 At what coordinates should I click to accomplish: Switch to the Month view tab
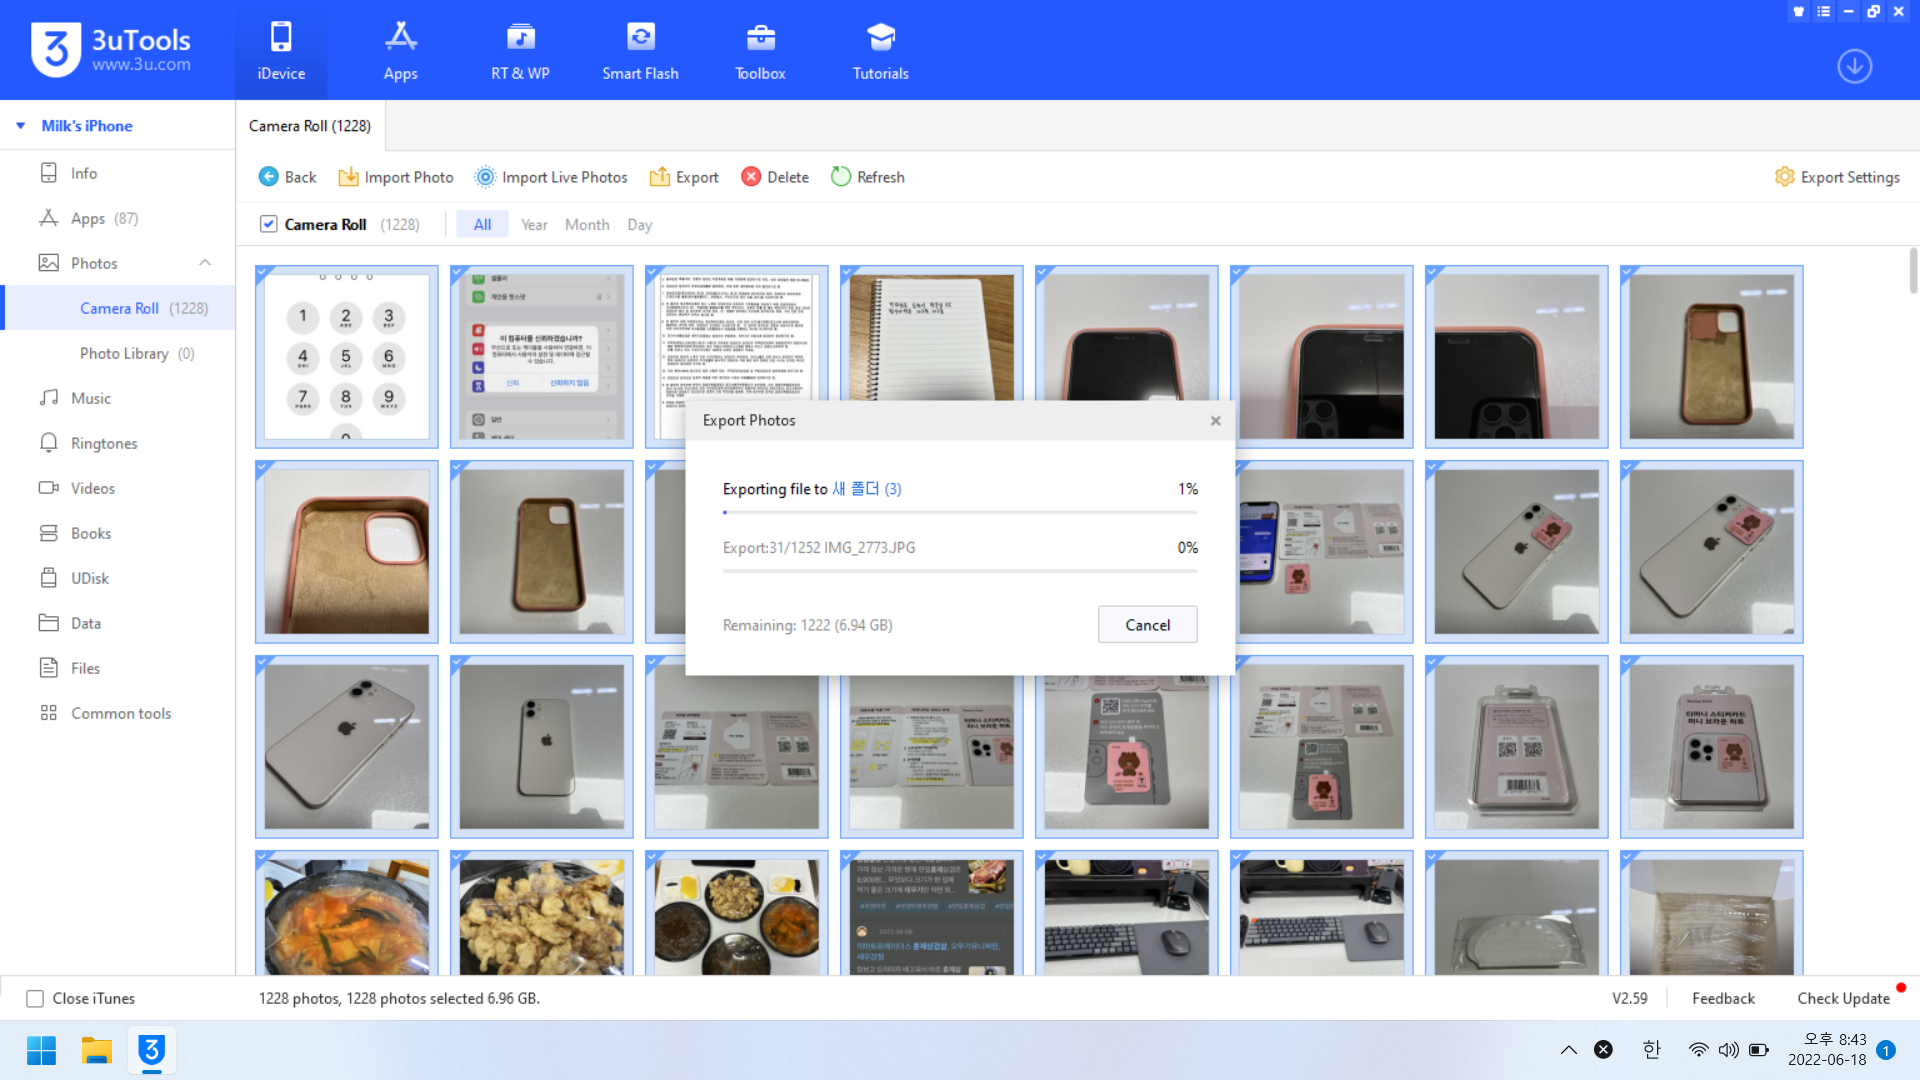tap(587, 225)
